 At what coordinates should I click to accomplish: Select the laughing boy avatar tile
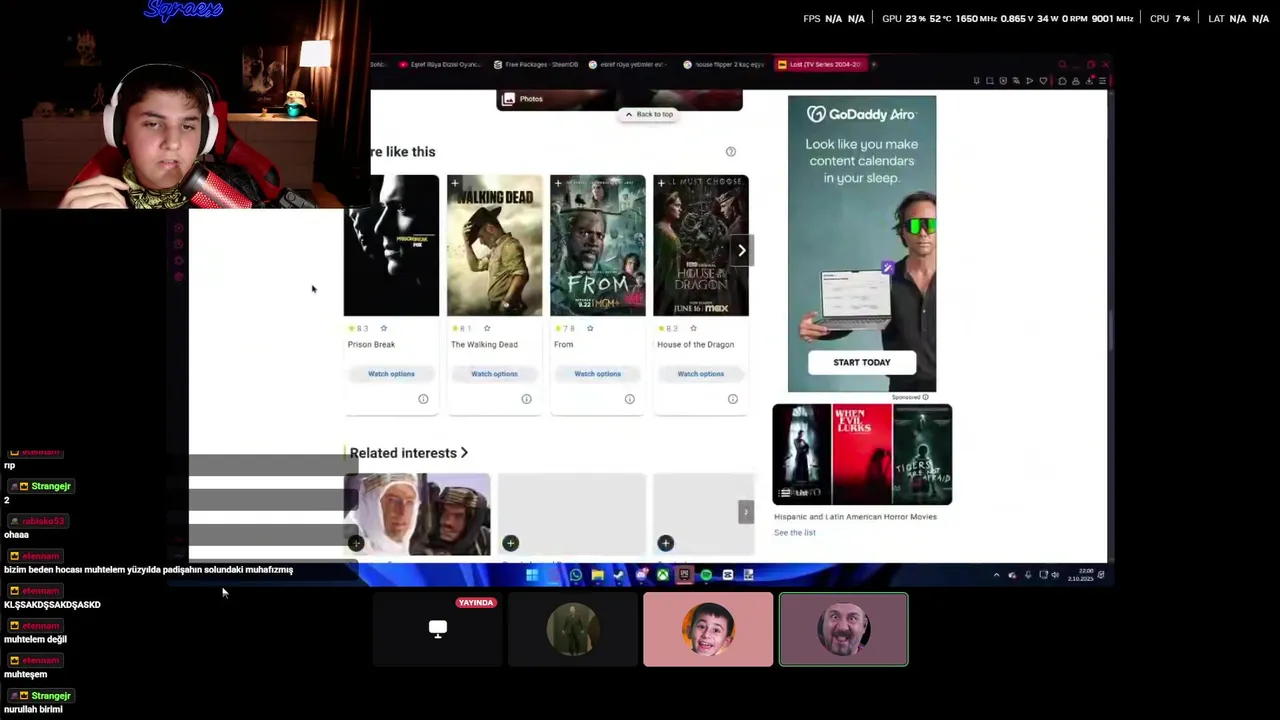coord(708,629)
